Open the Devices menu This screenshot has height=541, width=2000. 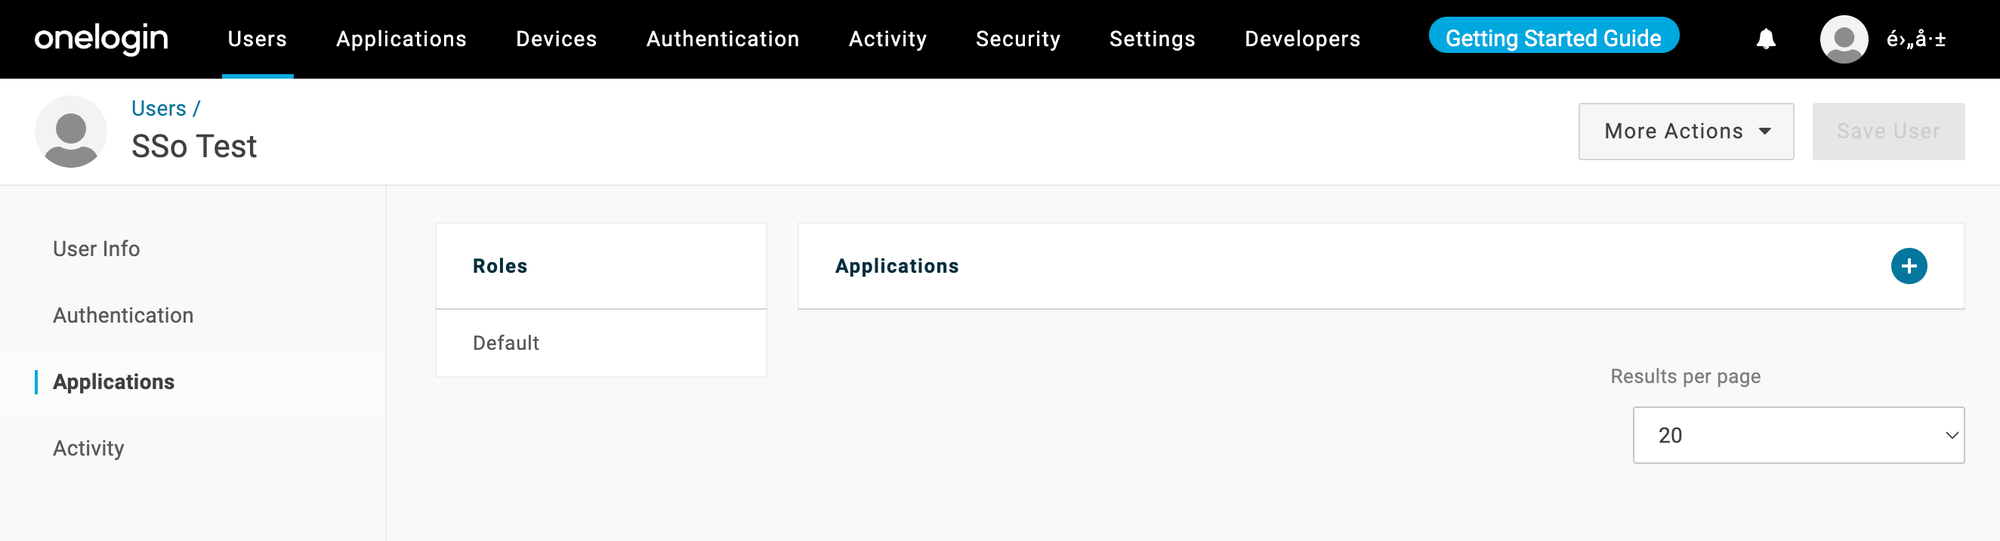pyautogui.click(x=556, y=39)
